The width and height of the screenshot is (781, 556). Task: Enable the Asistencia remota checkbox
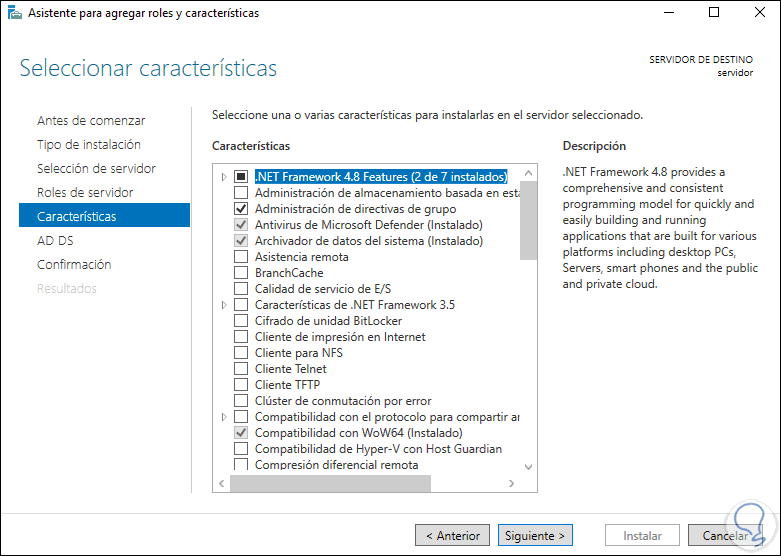[x=240, y=257]
